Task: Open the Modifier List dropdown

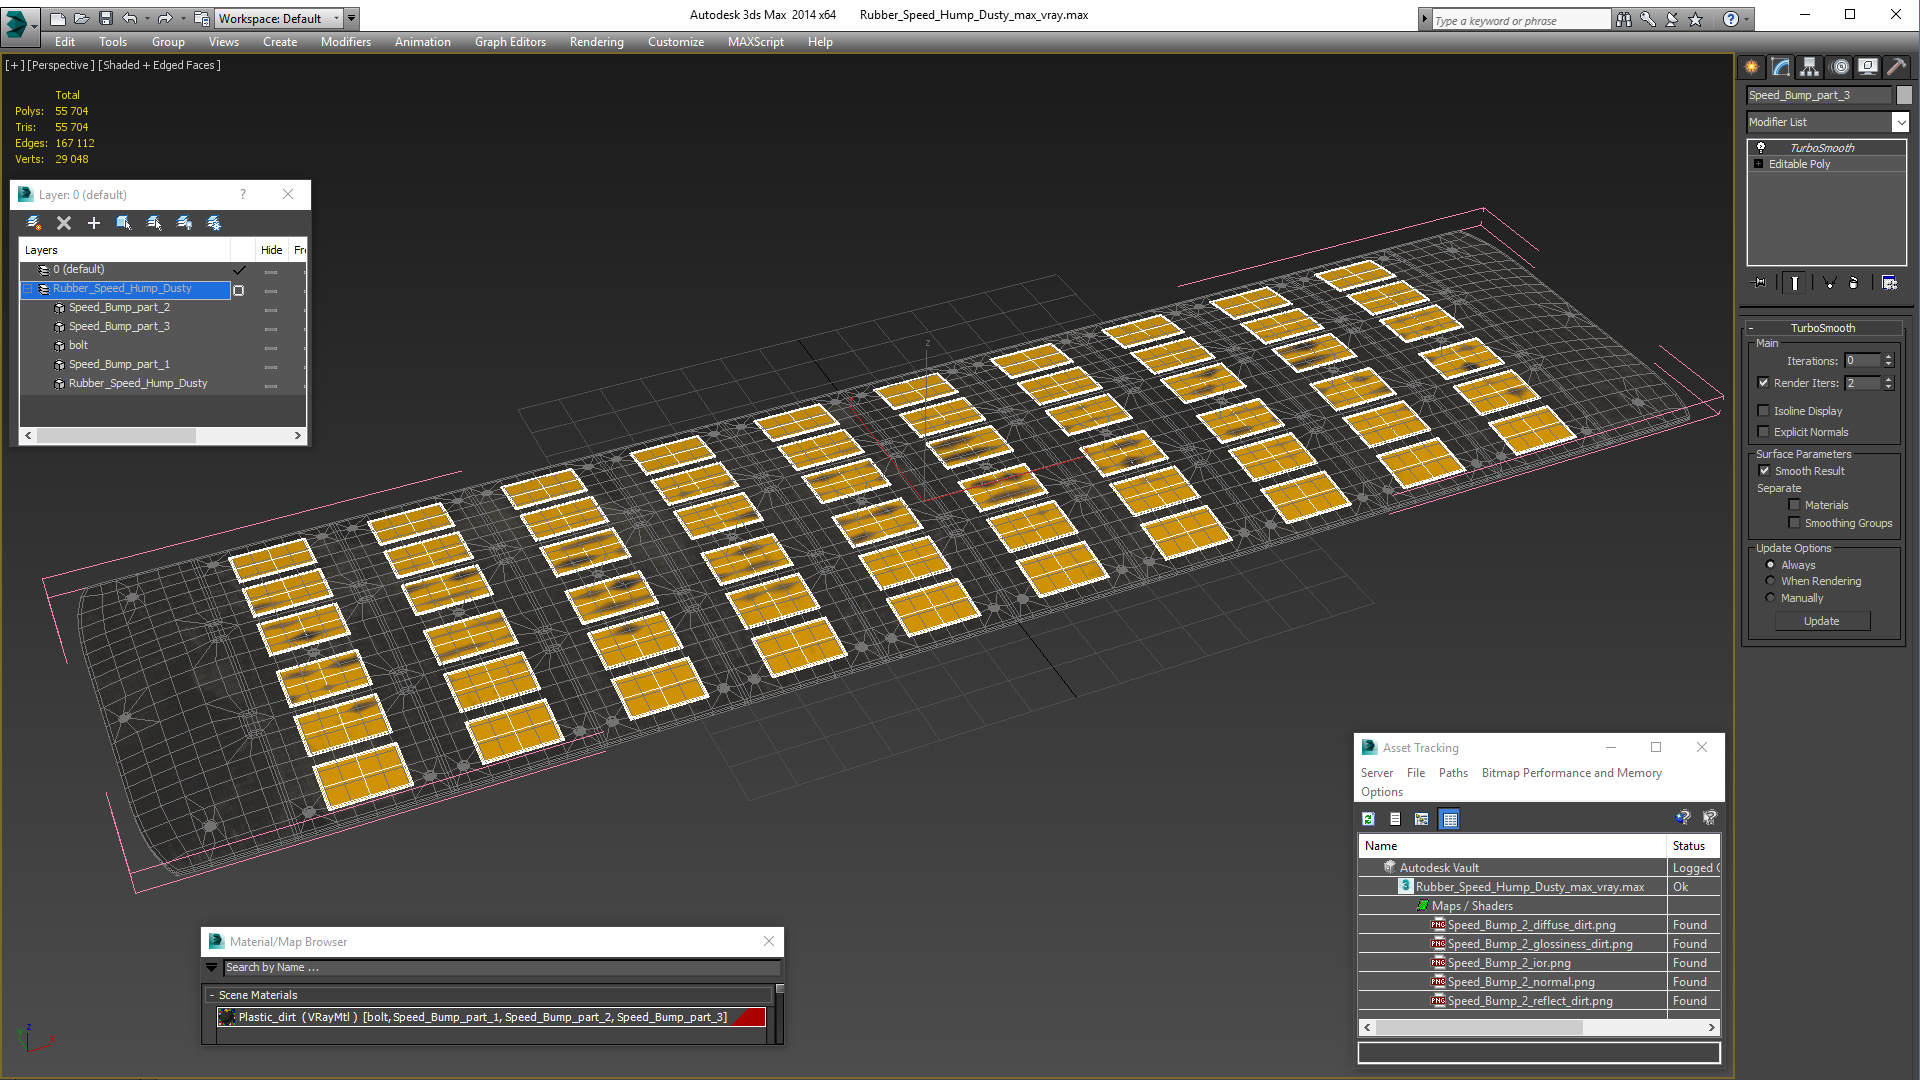Action: click(x=1900, y=122)
